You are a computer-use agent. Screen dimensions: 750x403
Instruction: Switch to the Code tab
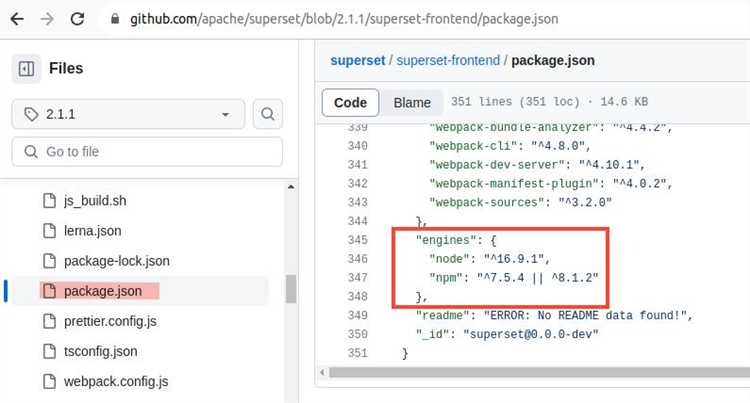[x=350, y=102]
